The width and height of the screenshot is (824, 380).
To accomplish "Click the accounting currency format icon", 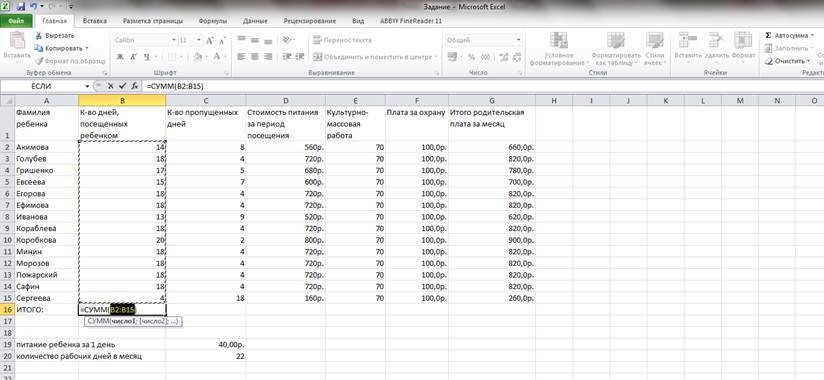I will pos(452,57).
